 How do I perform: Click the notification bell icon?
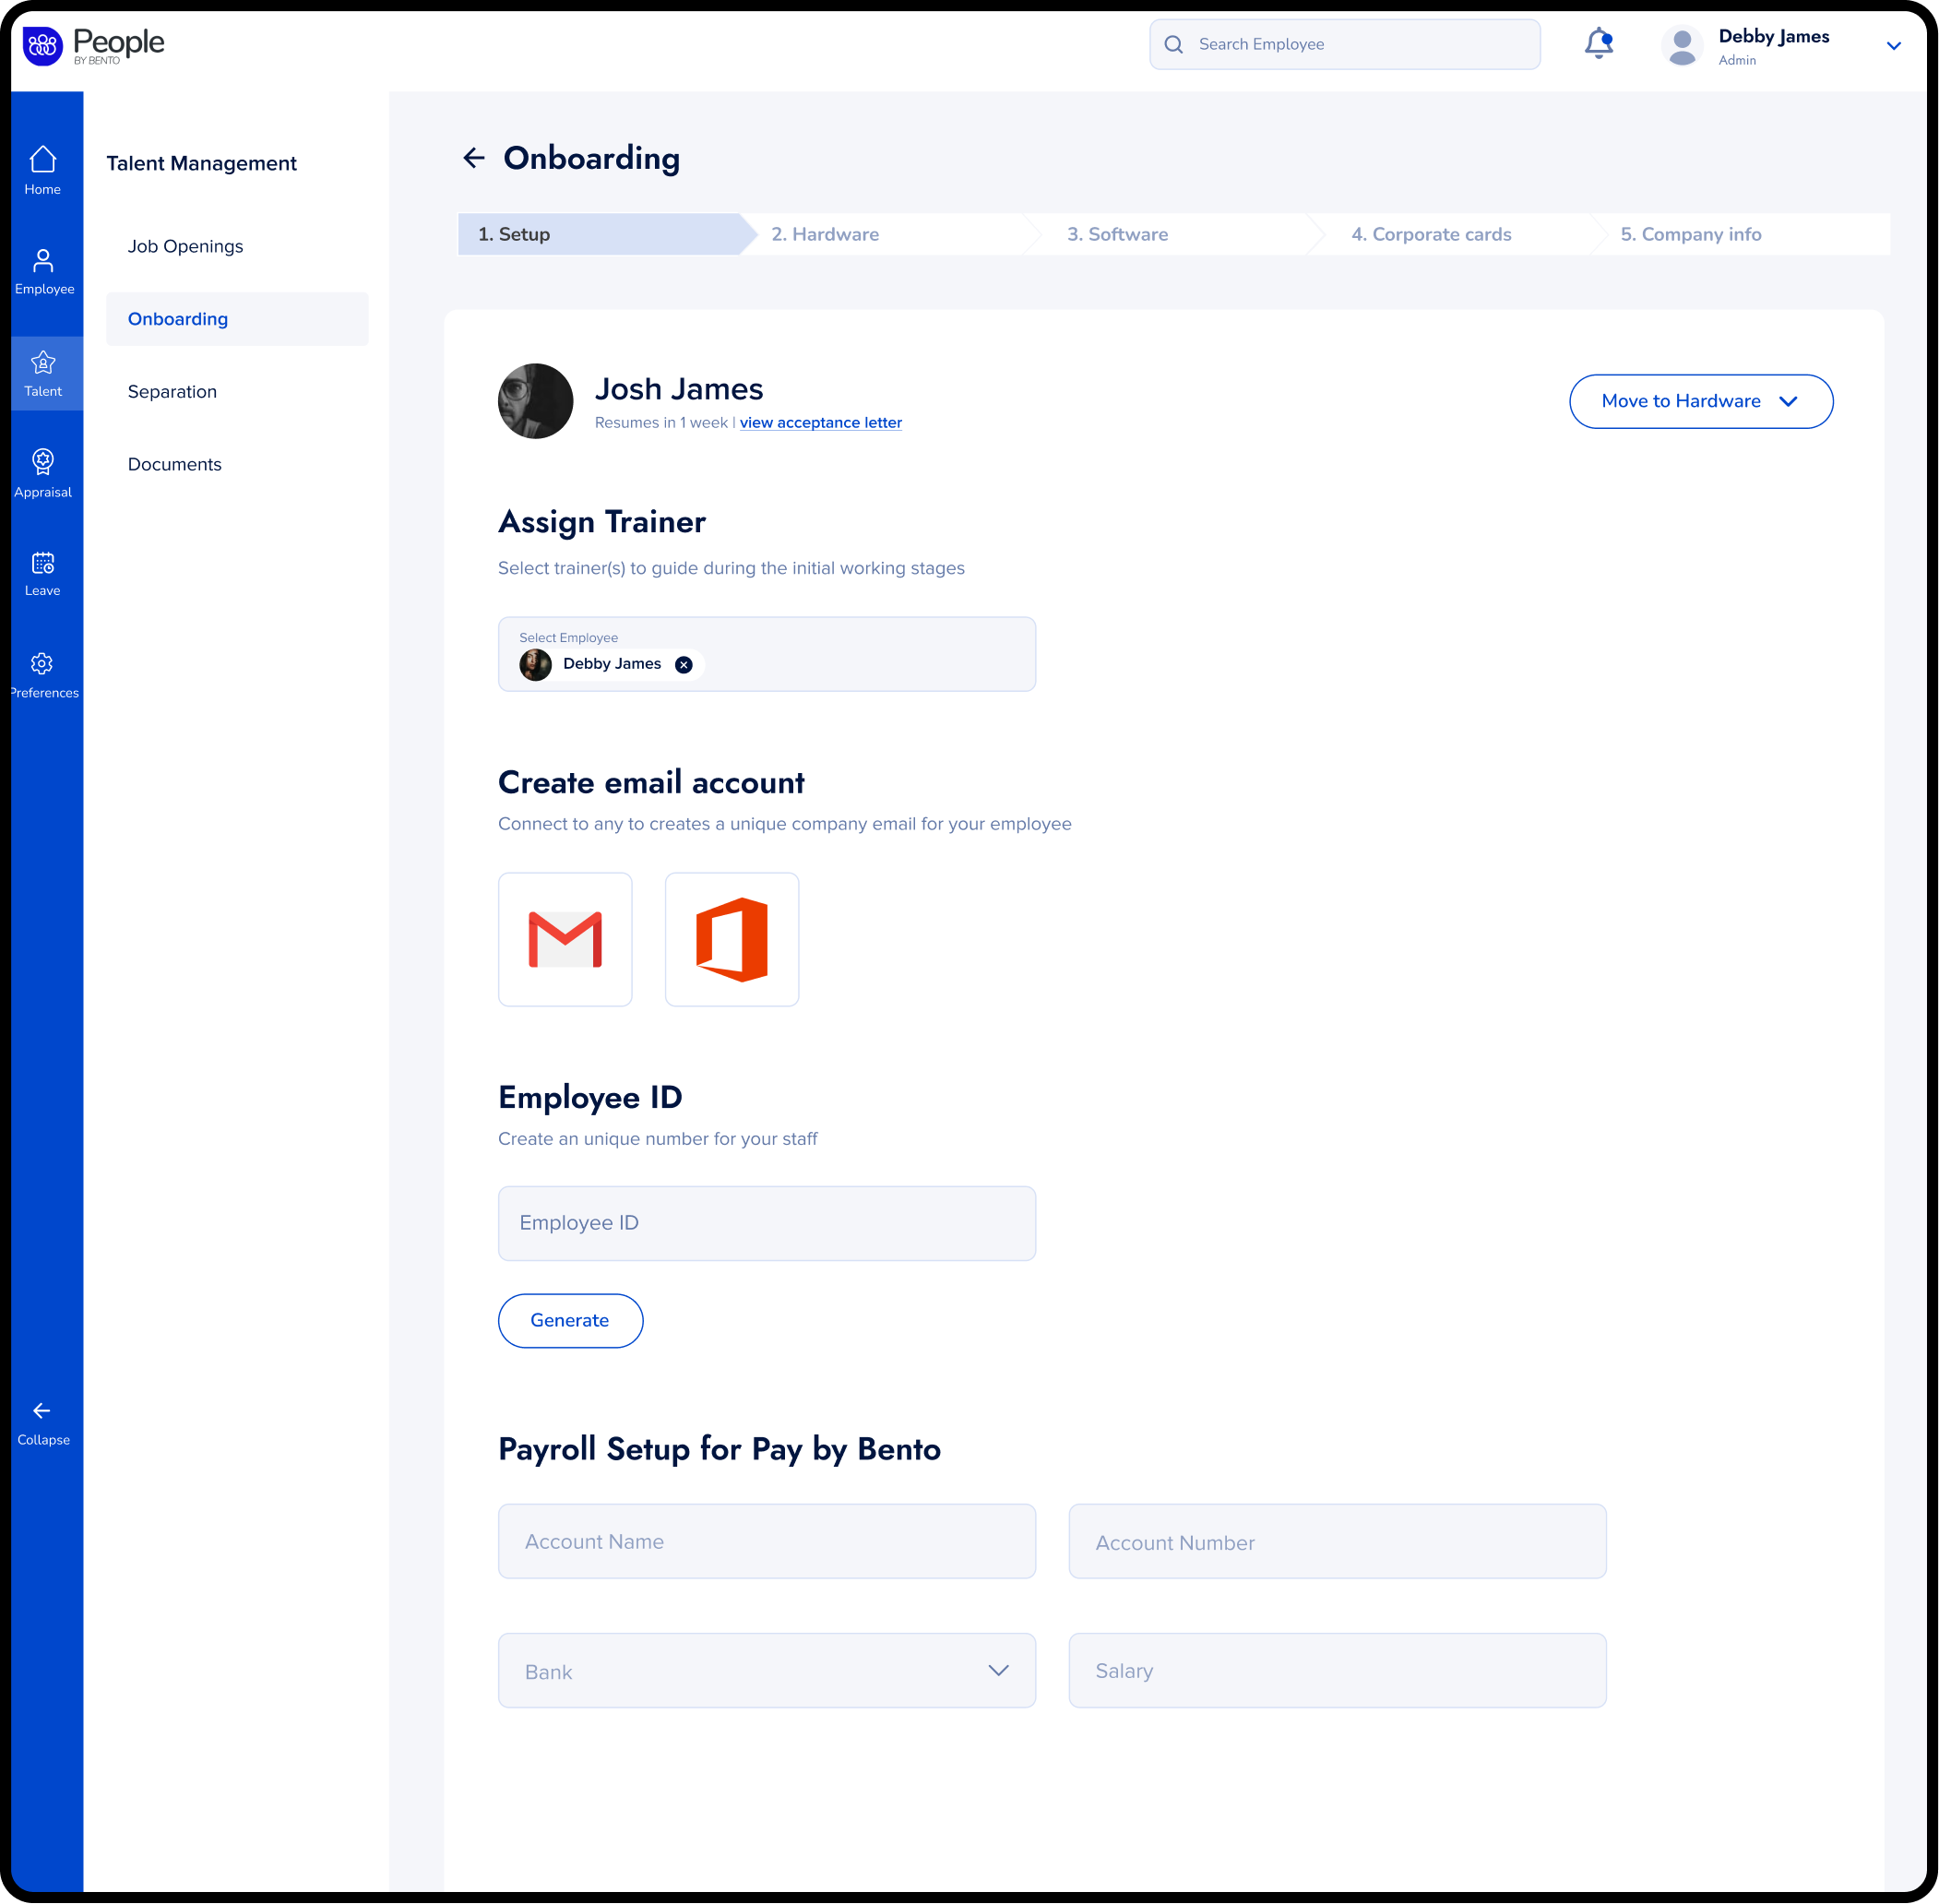pyautogui.click(x=1598, y=44)
